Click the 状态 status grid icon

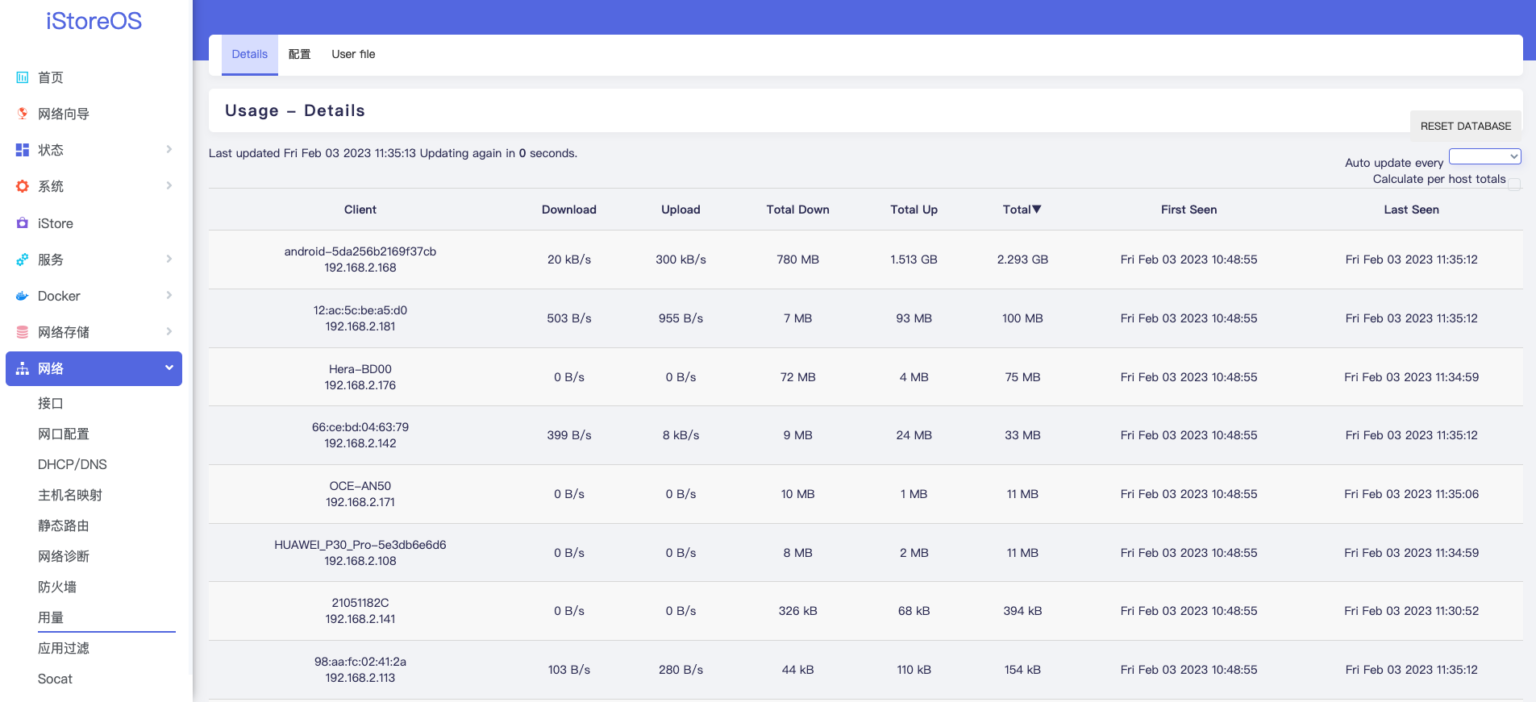click(x=22, y=150)
